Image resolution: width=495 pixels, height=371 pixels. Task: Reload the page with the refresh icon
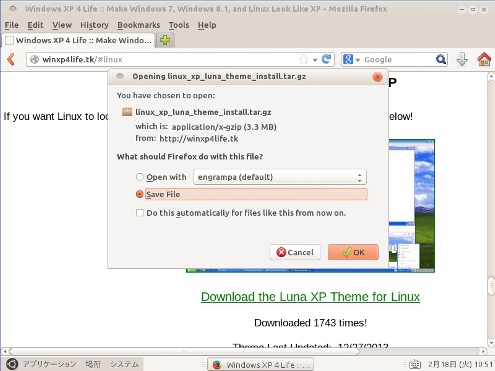pos(326,59)
